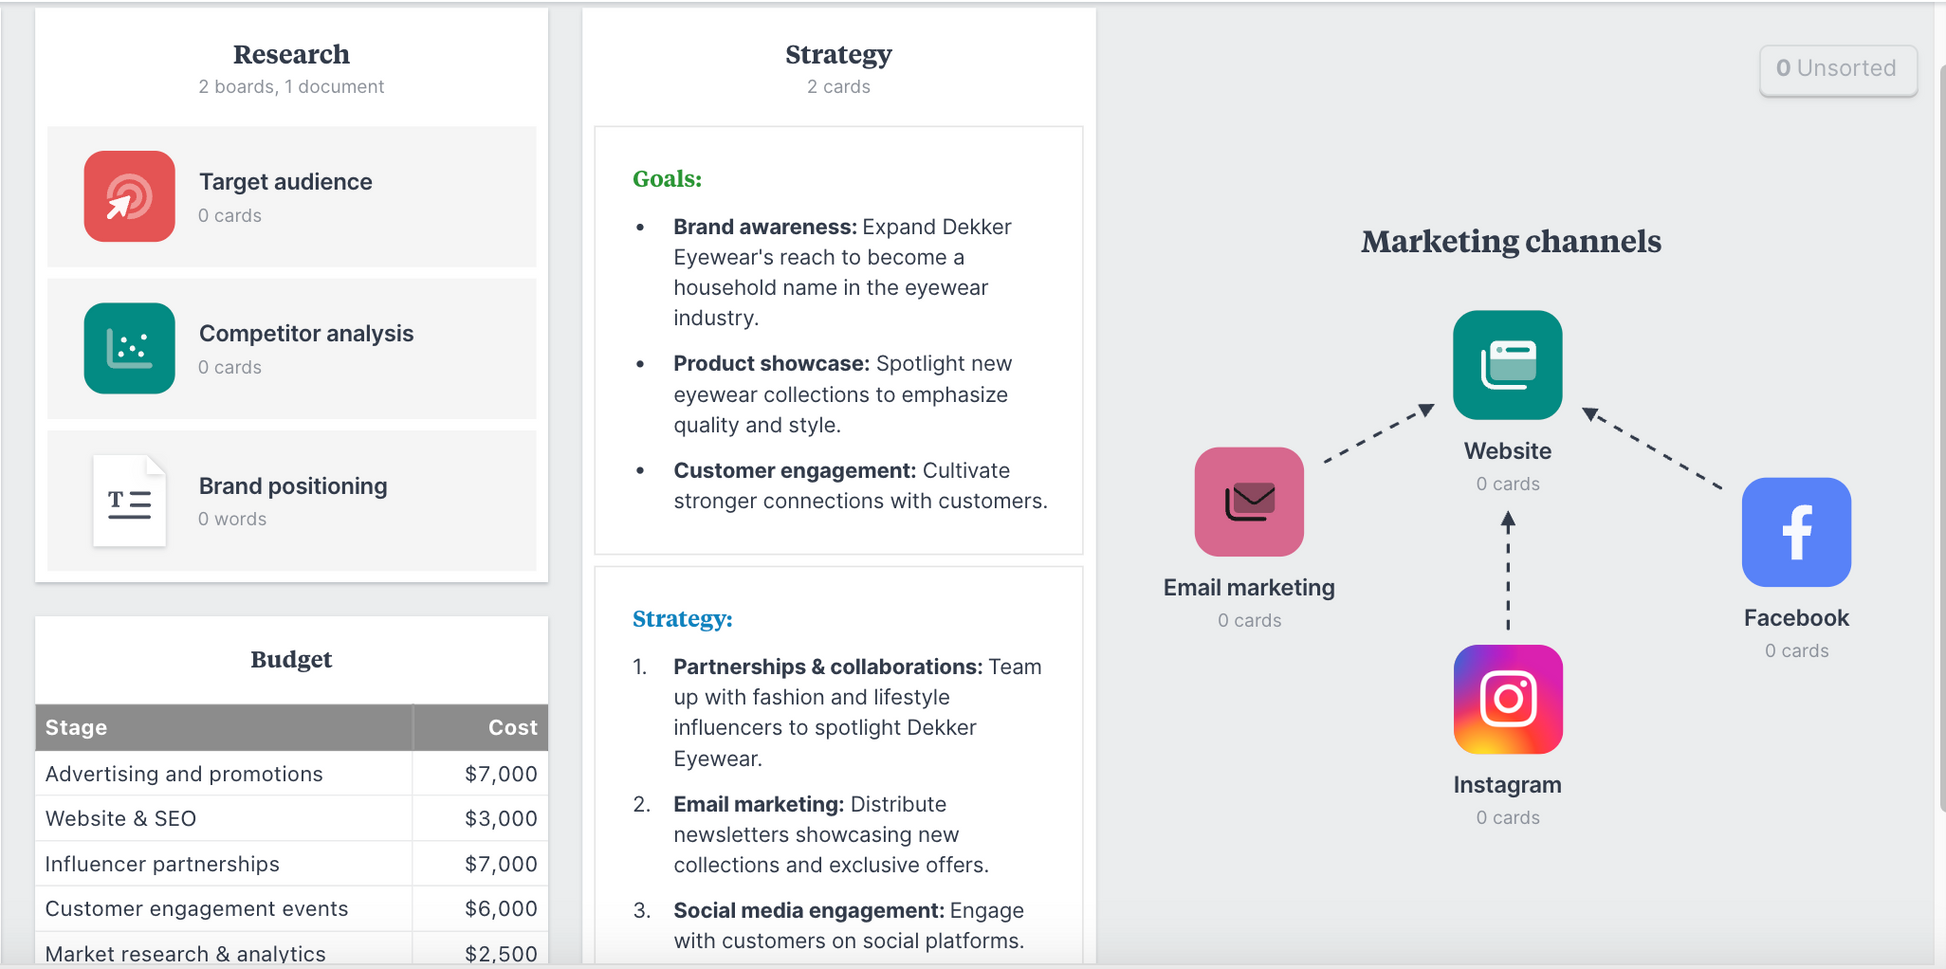
Task: Click the $3,000 Website & SEO cost cell
Action: tap(481, 818)
